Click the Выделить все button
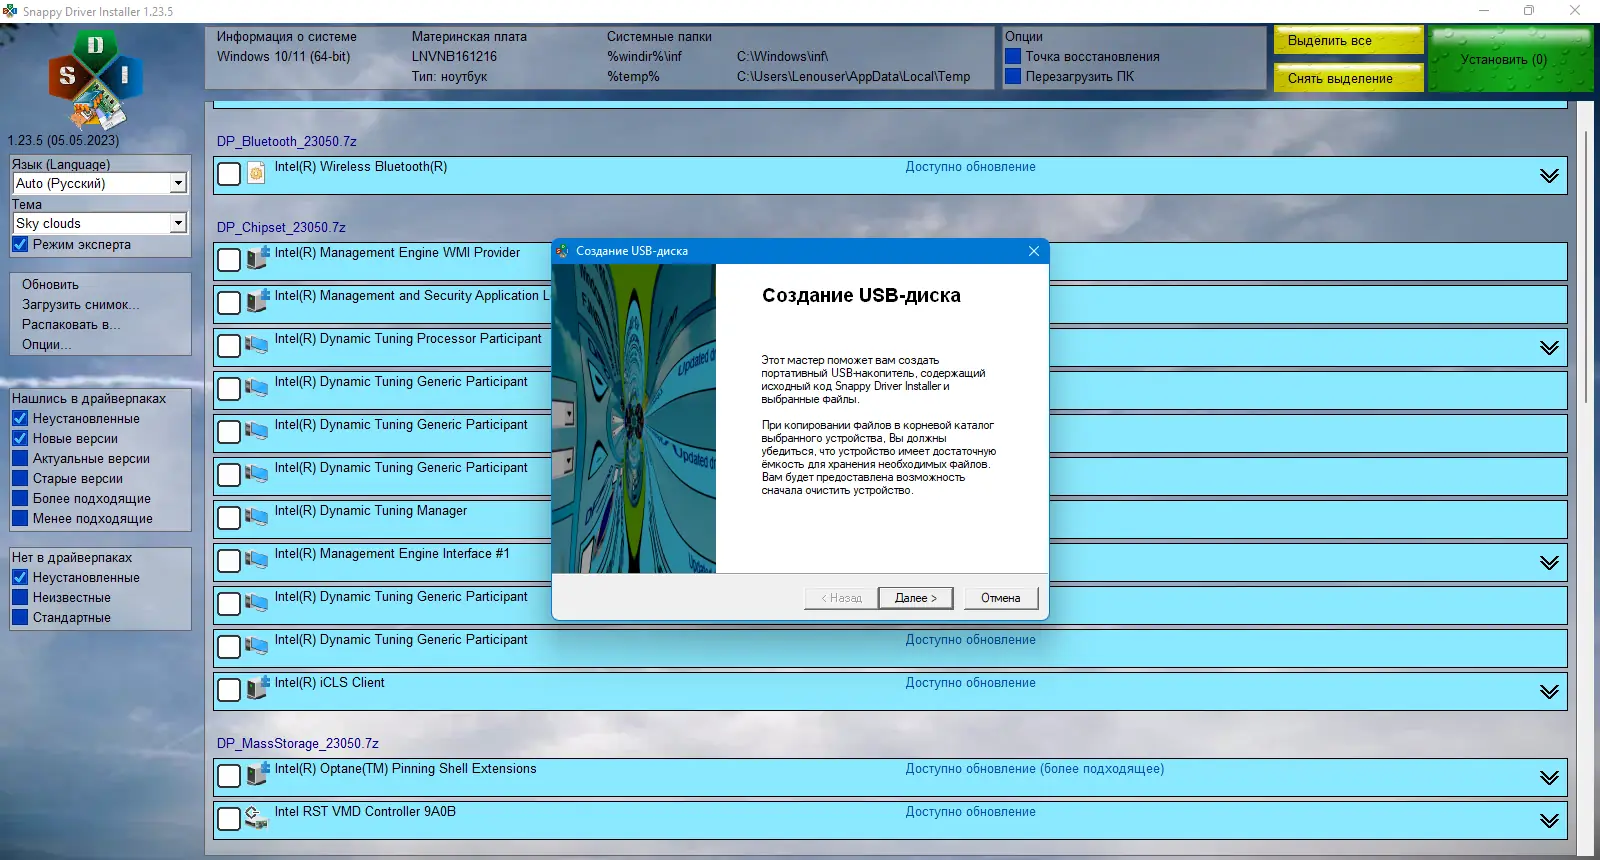 coord(1348,40)
